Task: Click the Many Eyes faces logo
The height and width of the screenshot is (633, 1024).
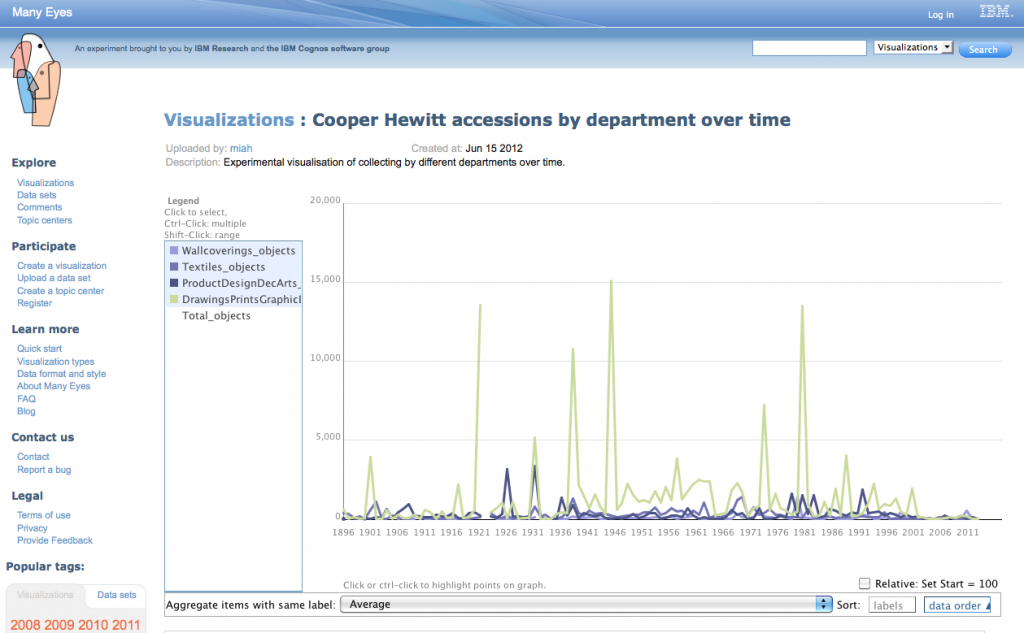Action: pyautogui.click(x=35, y=80)
